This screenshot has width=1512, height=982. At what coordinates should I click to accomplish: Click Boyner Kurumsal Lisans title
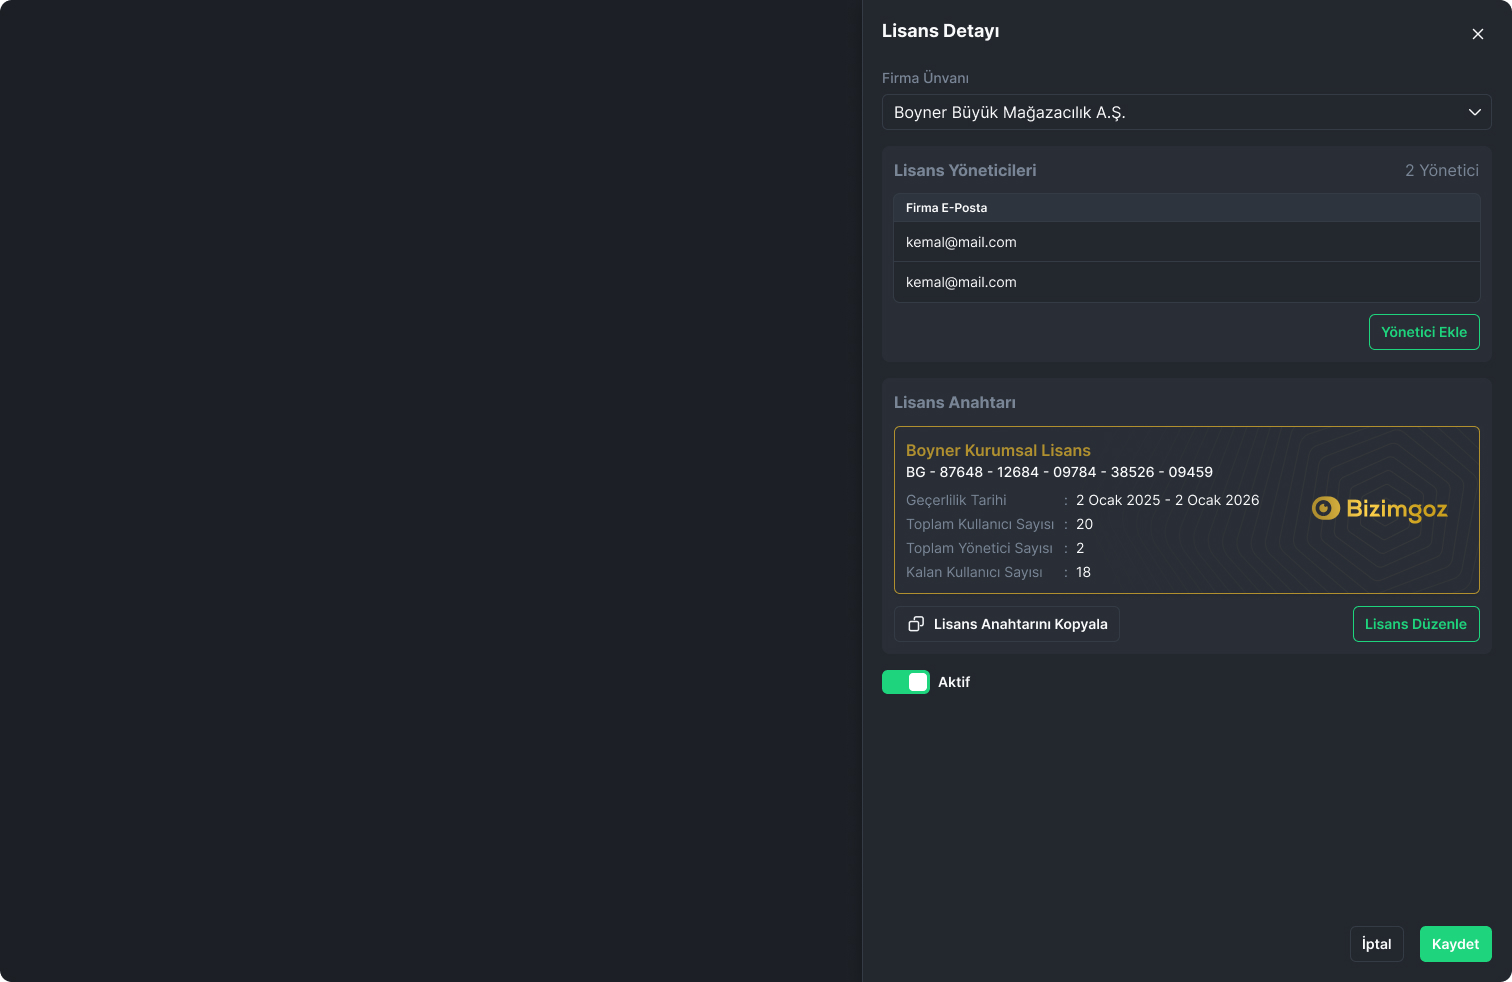point(998,450)
